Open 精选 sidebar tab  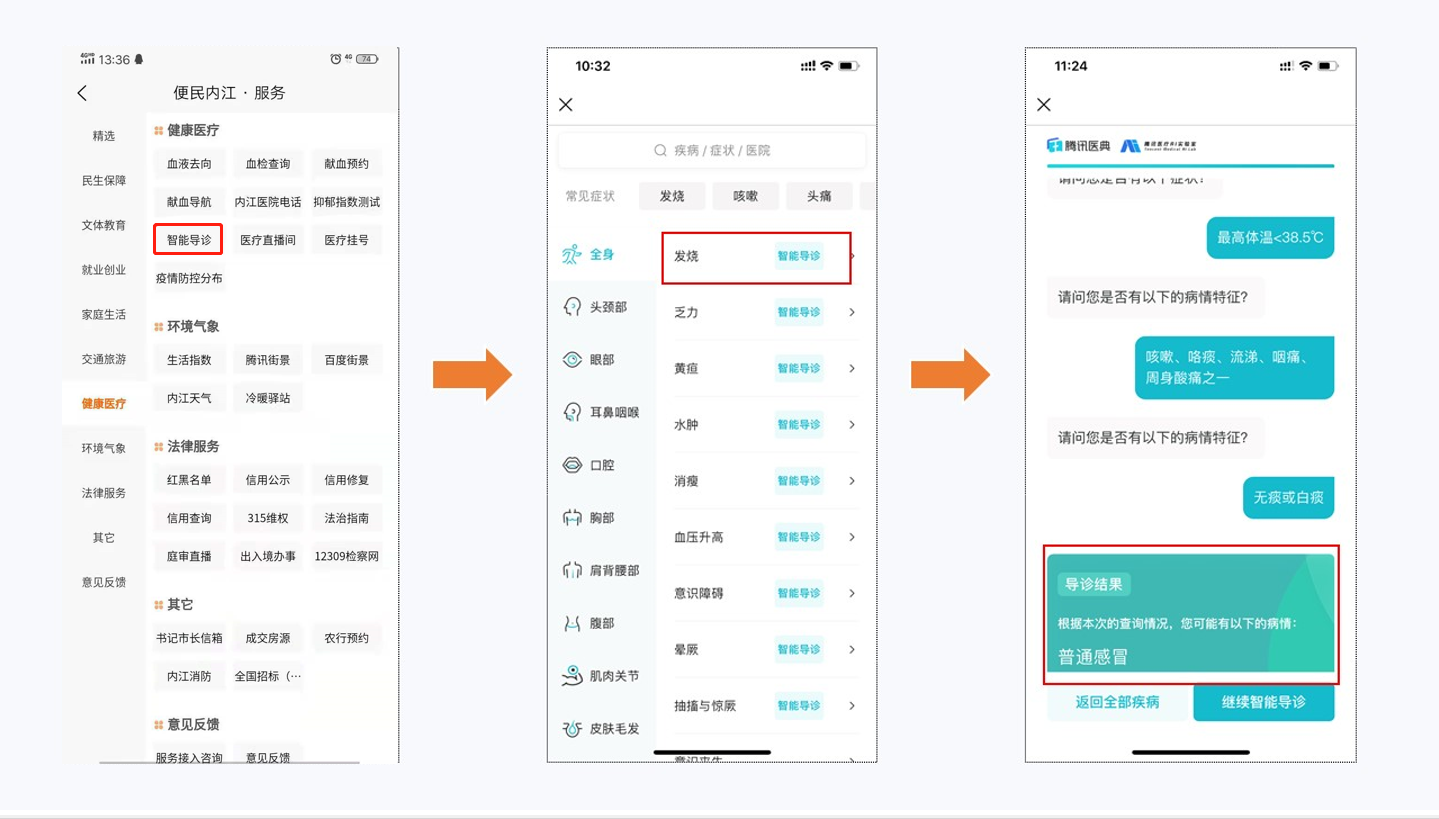[x=104, y=136]
